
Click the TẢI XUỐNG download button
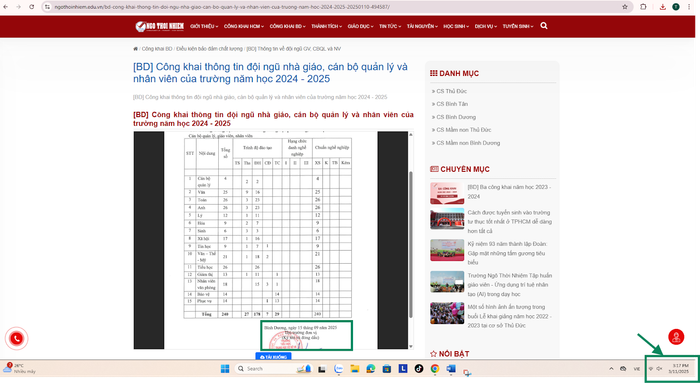(x=273, y=357)
